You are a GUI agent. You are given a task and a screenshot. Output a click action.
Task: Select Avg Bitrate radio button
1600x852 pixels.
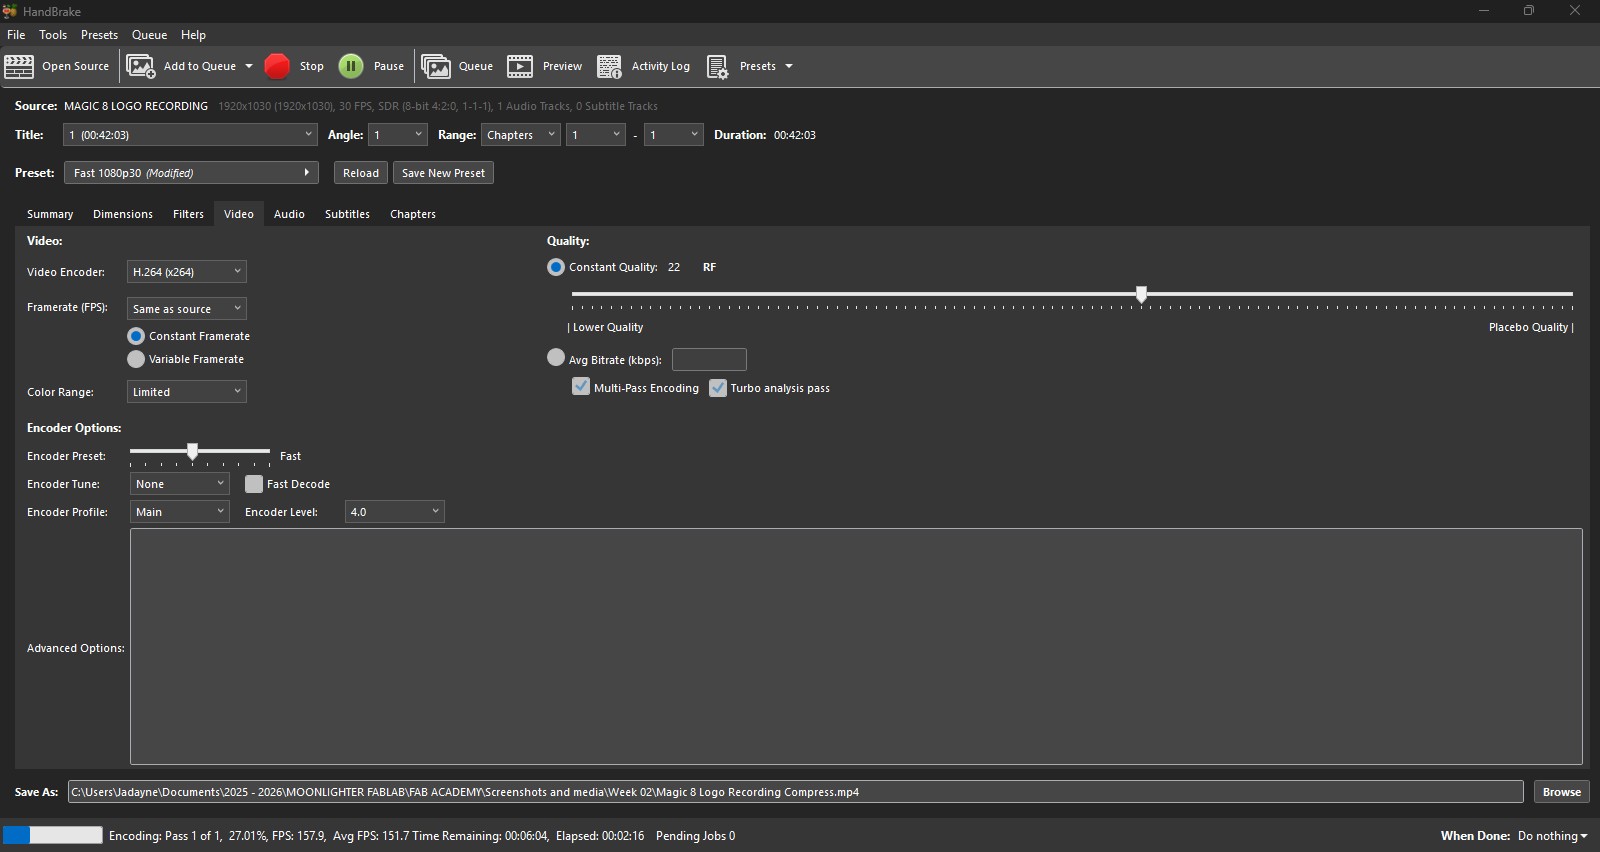point(556,357)
